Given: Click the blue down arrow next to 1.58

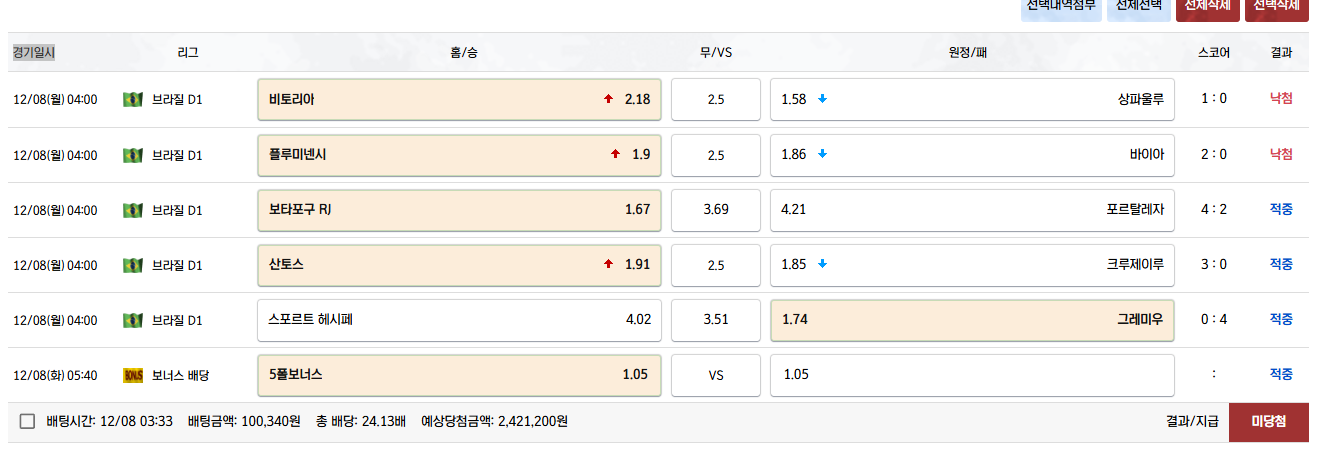Looking at the screenshot, I should tap(823, 99).
